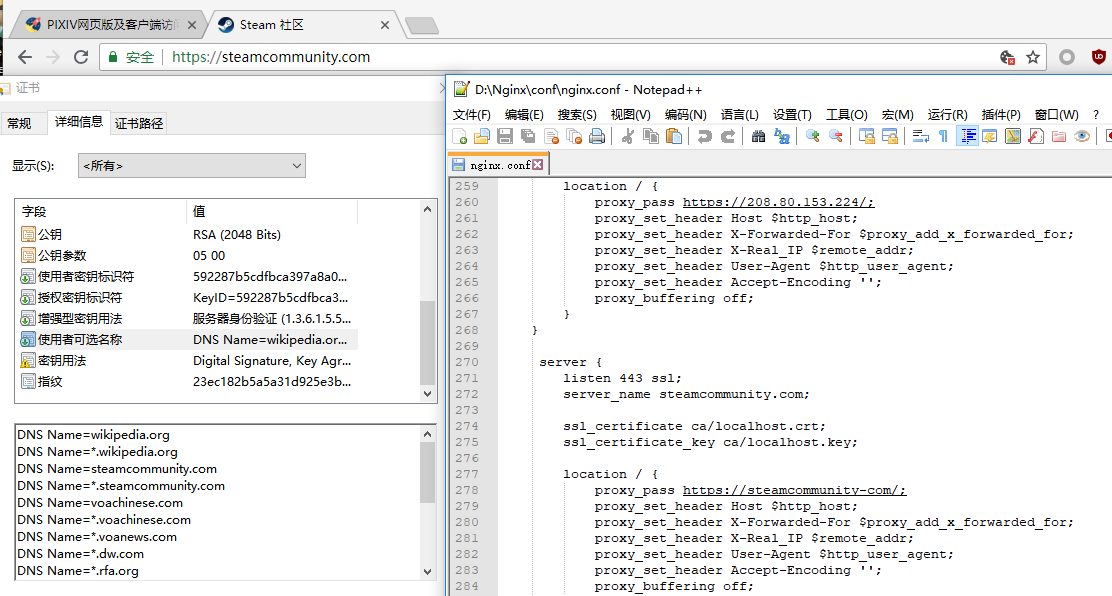The width and height of the screenshot is (1112, 596).
Task: Bookmark page with the star icon
Action: point(1033,57)
